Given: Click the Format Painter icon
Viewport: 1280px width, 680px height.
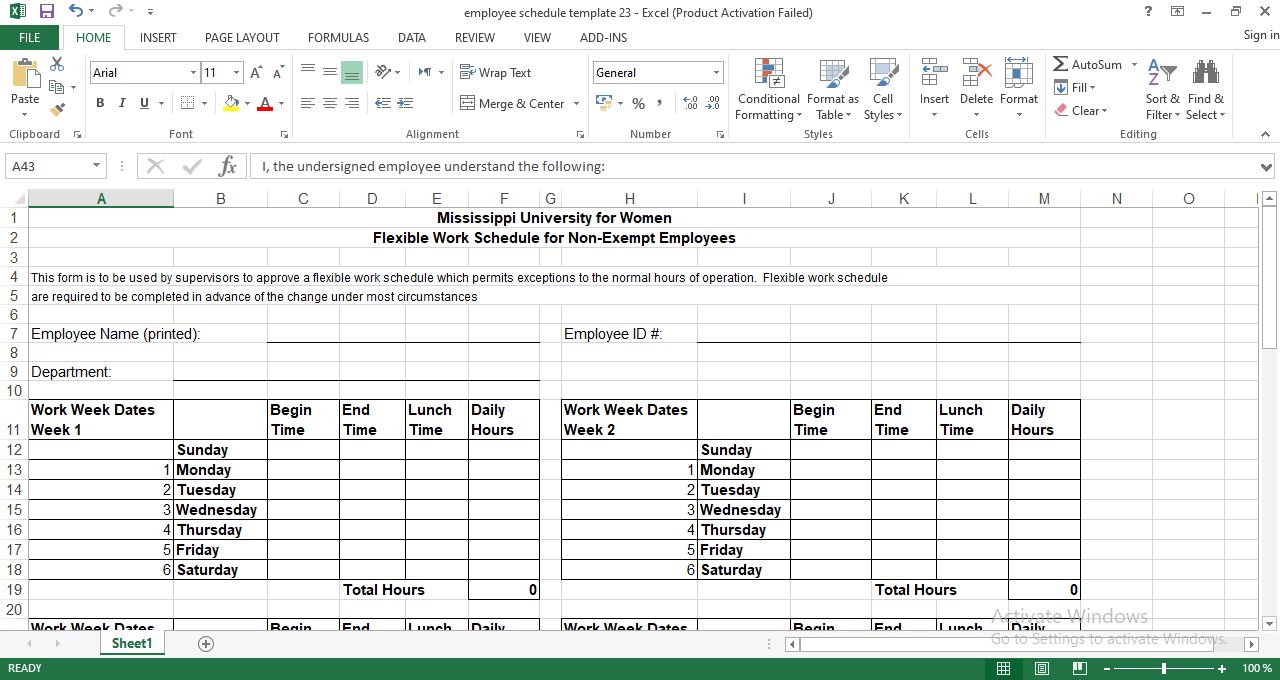Looking at the screenshot, I should 58,110.
